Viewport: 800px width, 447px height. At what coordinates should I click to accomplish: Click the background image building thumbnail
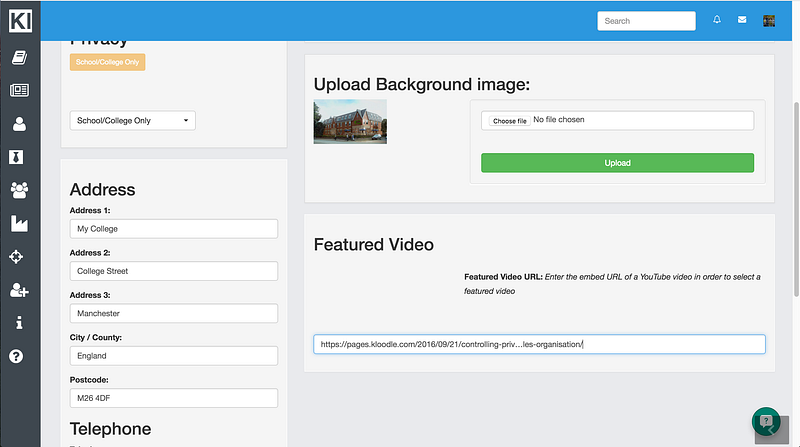(x=350, y=121)
